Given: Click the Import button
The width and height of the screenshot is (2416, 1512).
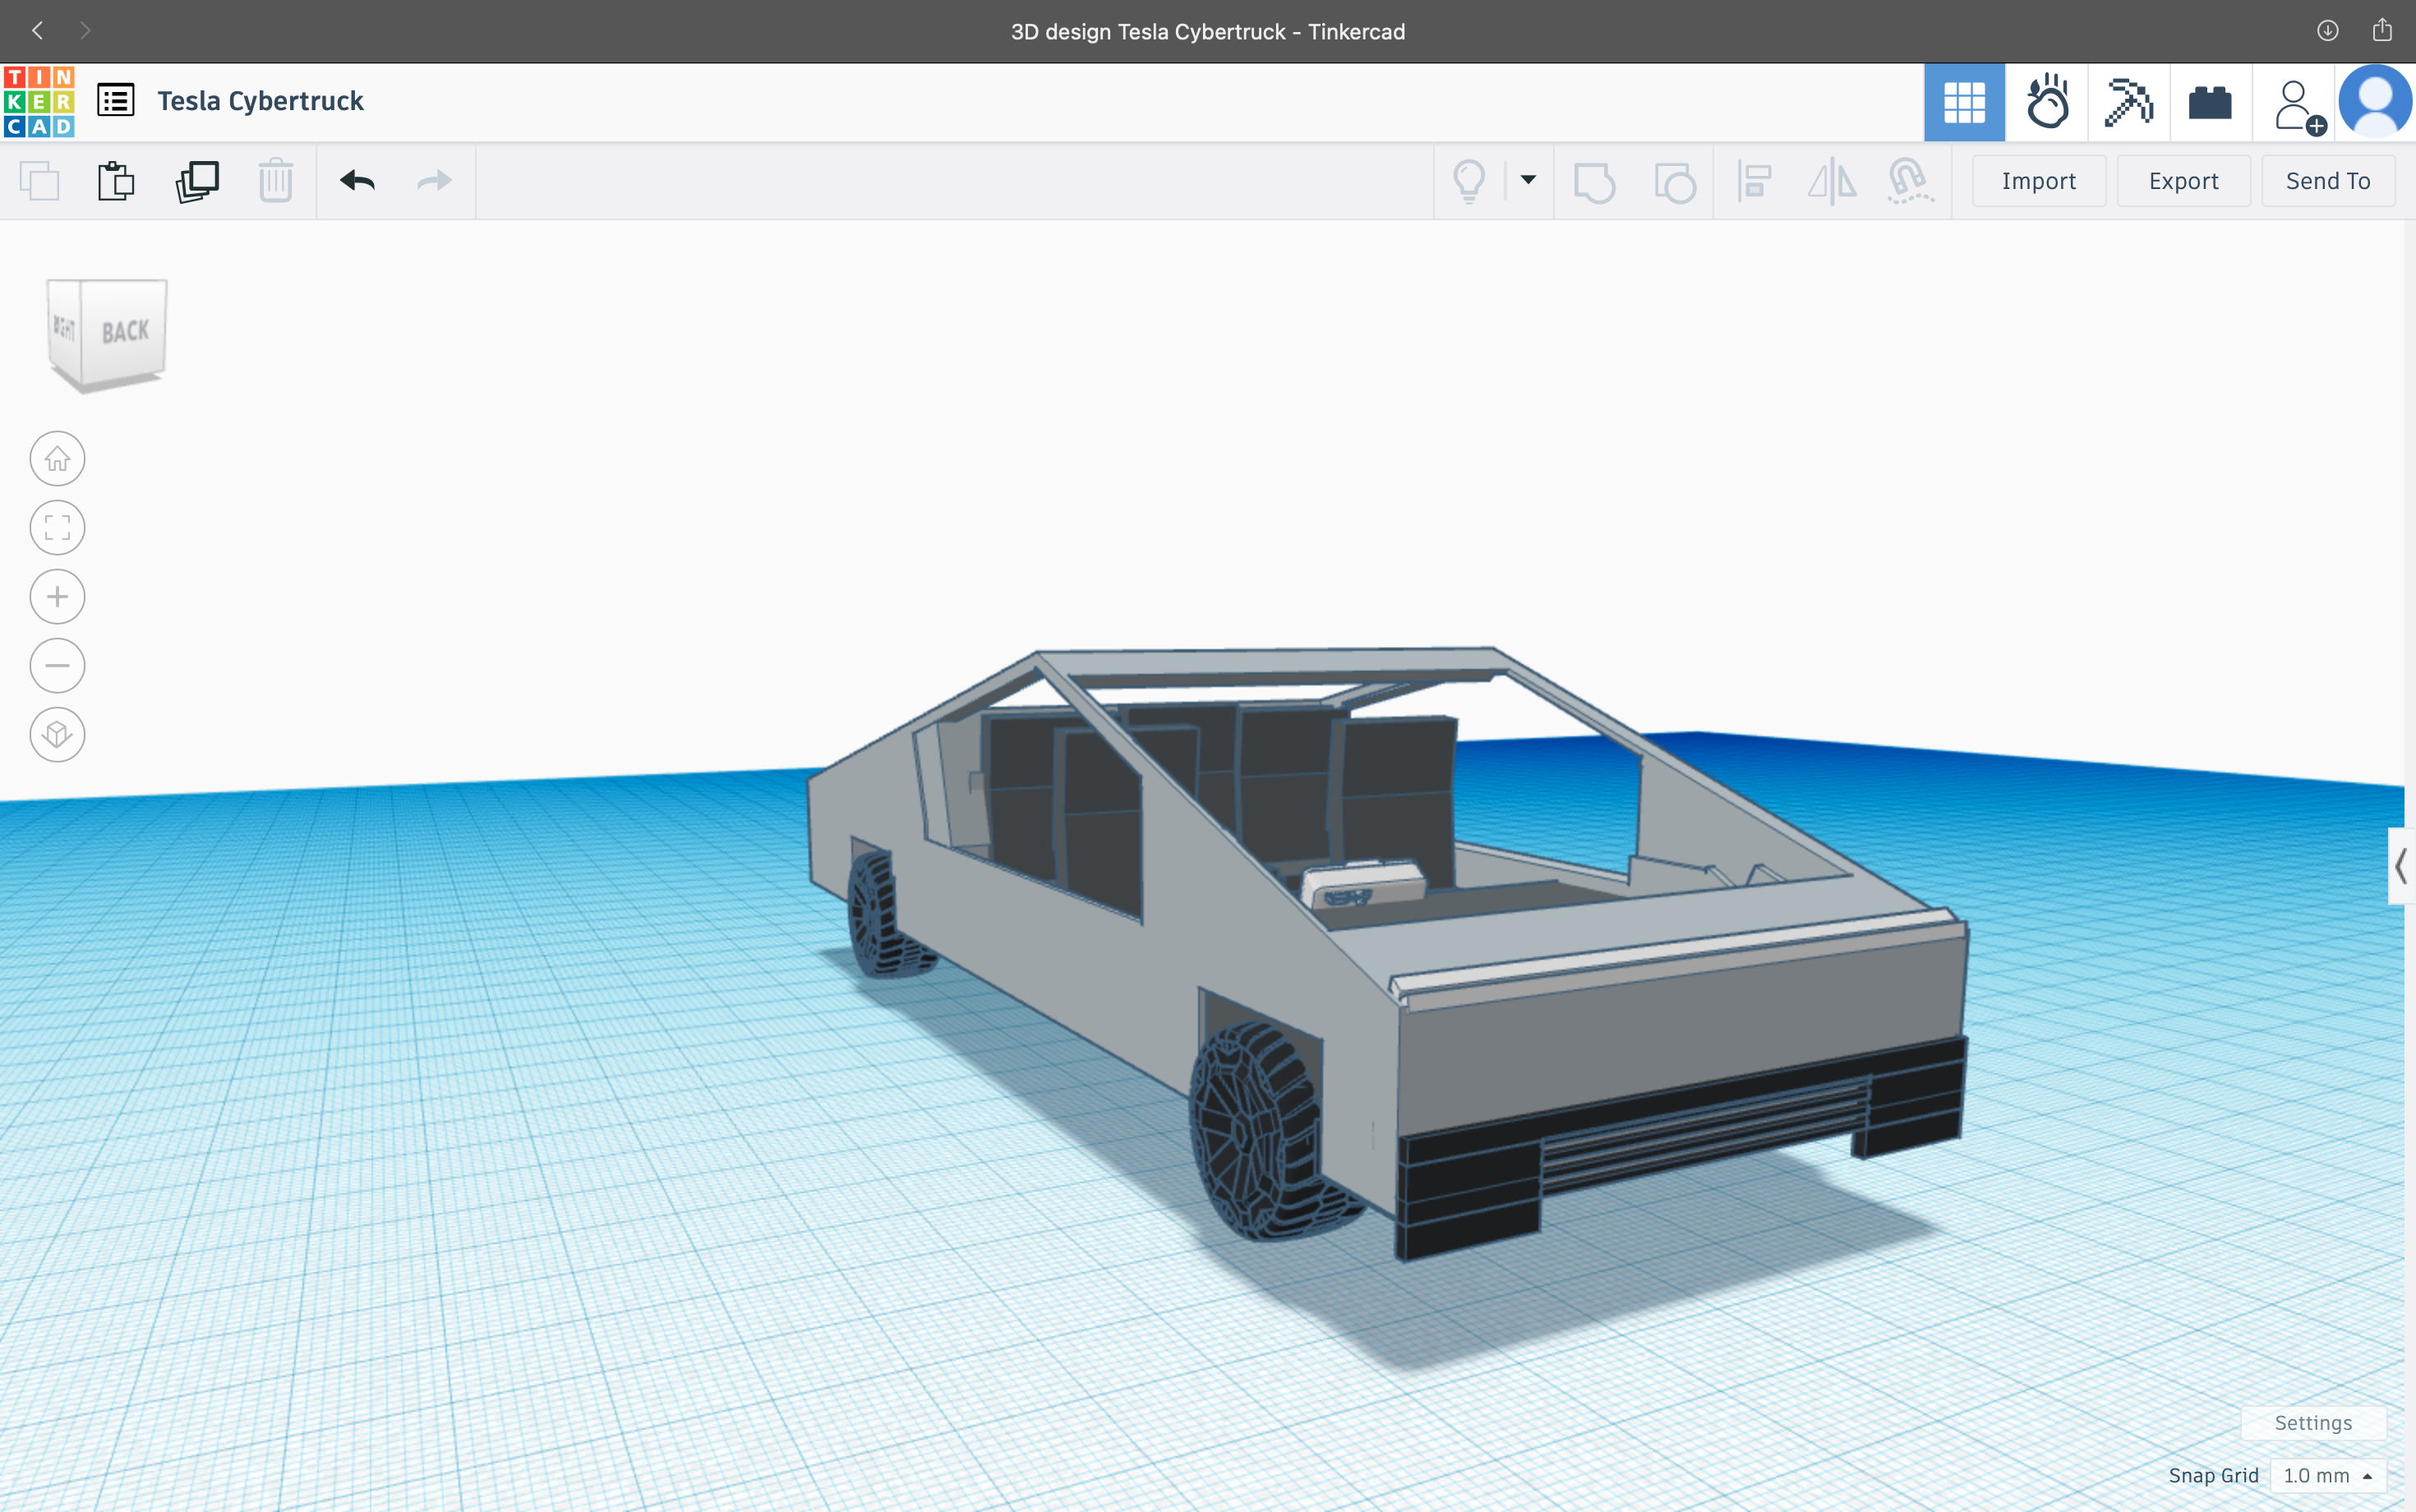Looking at the screenshot, I should click(x=2039, y=181).
